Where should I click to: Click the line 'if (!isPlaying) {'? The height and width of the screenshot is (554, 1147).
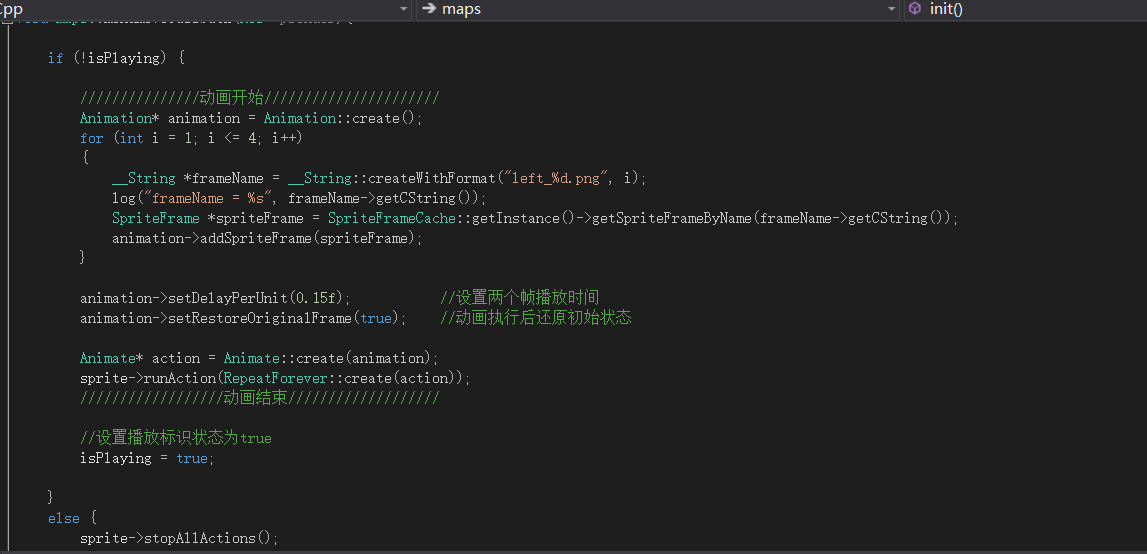pyautogui.click(x=117, y=58)
